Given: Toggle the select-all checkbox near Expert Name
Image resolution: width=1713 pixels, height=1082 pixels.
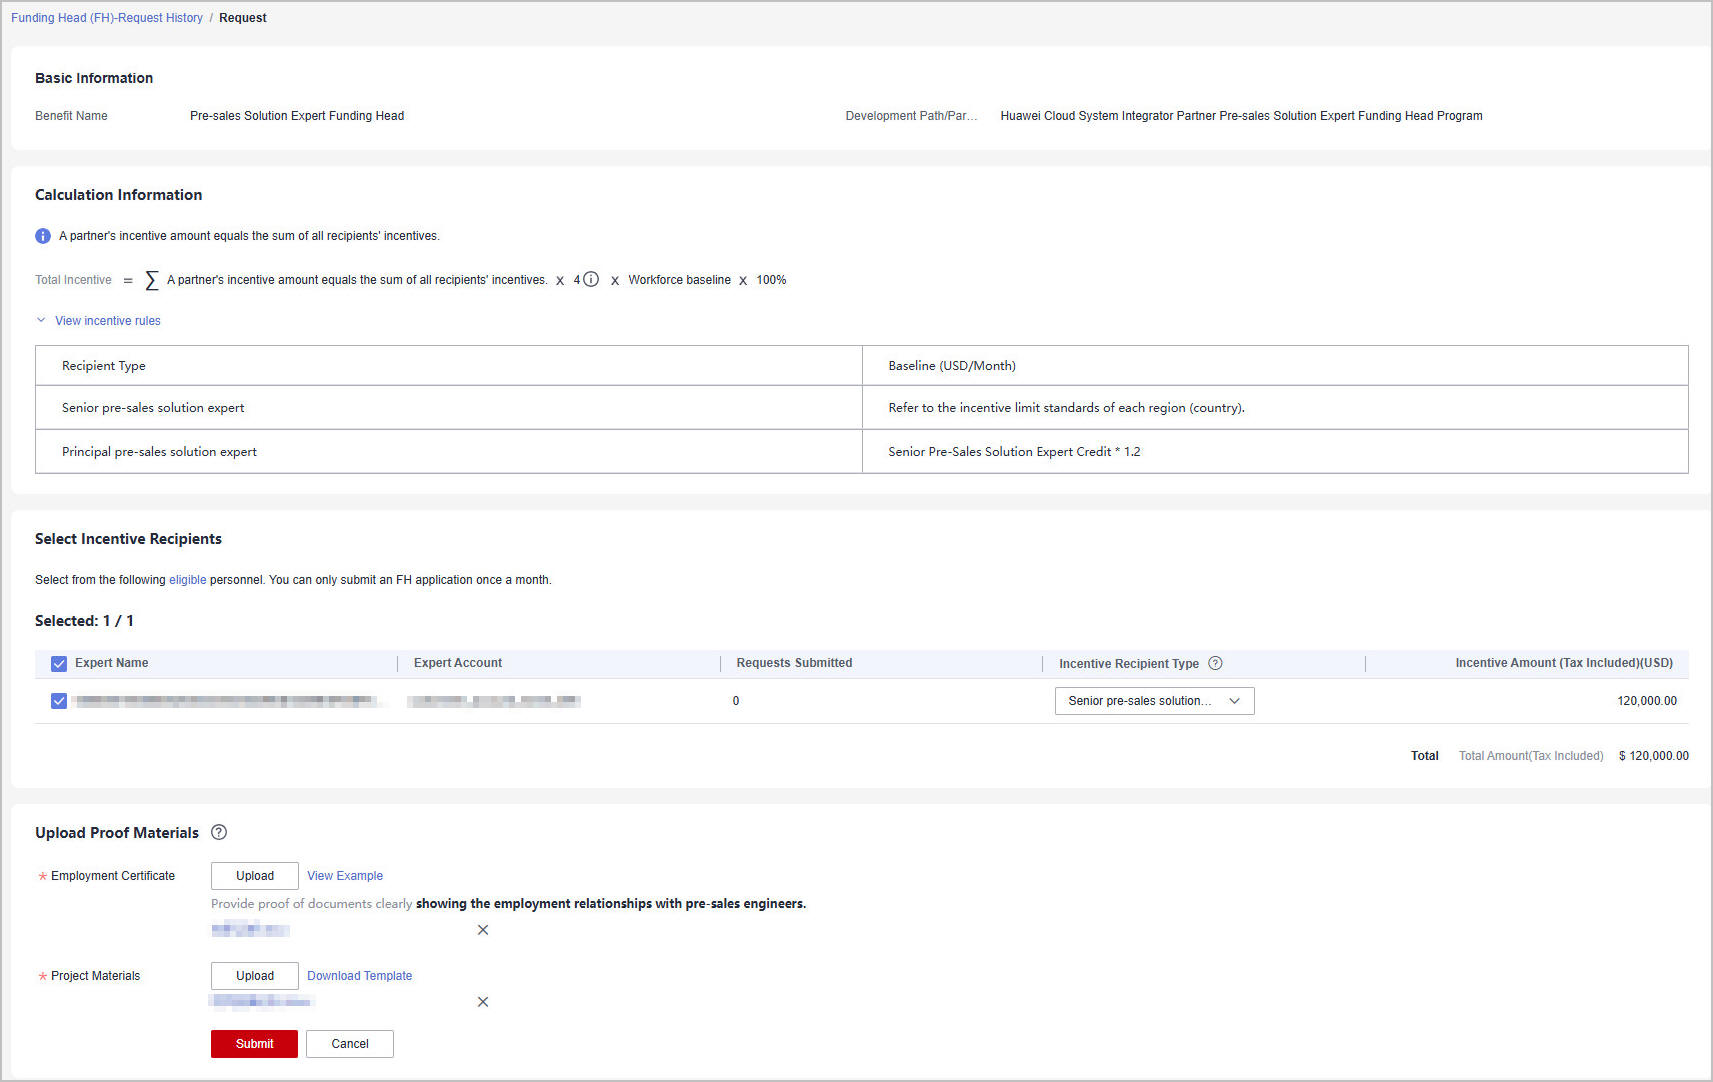Looking at the screenshot, I should click(x=59, y=663).
